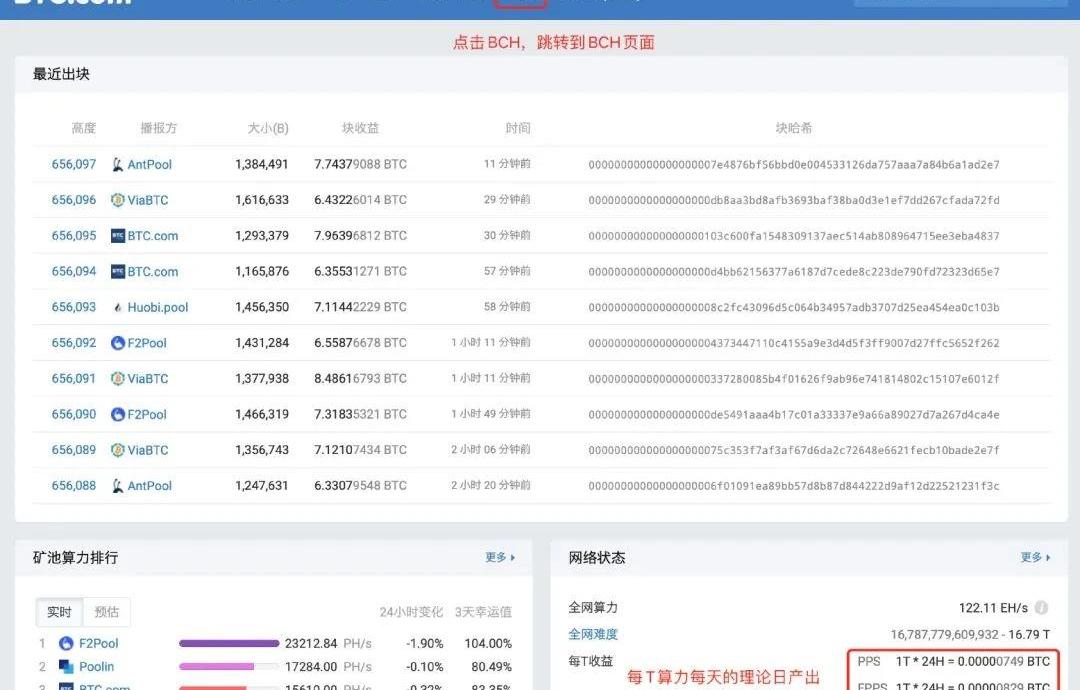Image resolution: width=1080 pixels, height=690 pixels.
Task: Click the ViaBTC icon in block 656,089 row
Action: point(118,450)
